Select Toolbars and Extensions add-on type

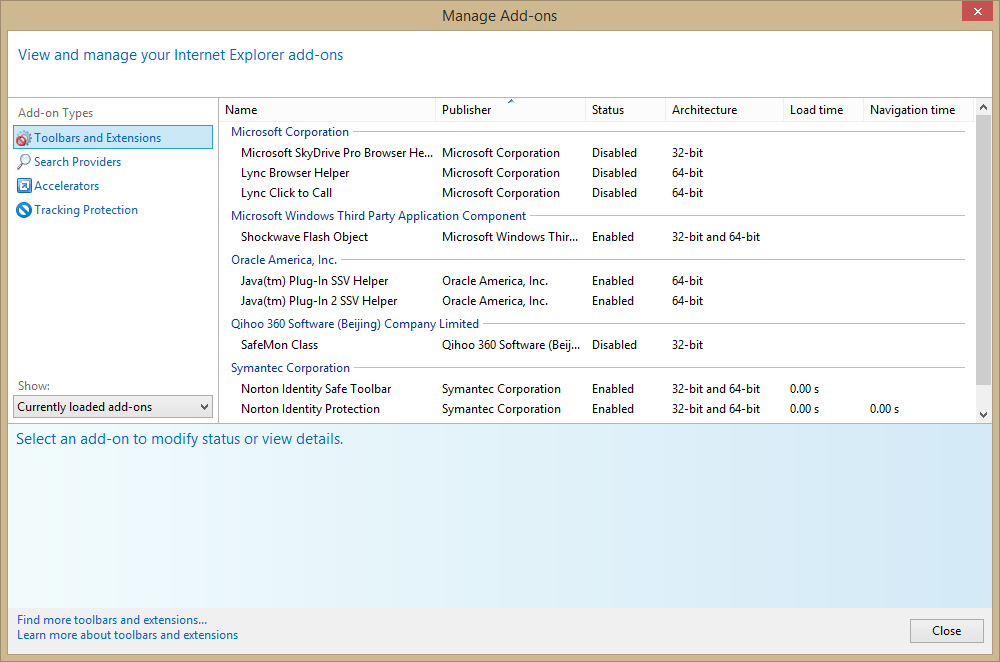pos(113,138)
